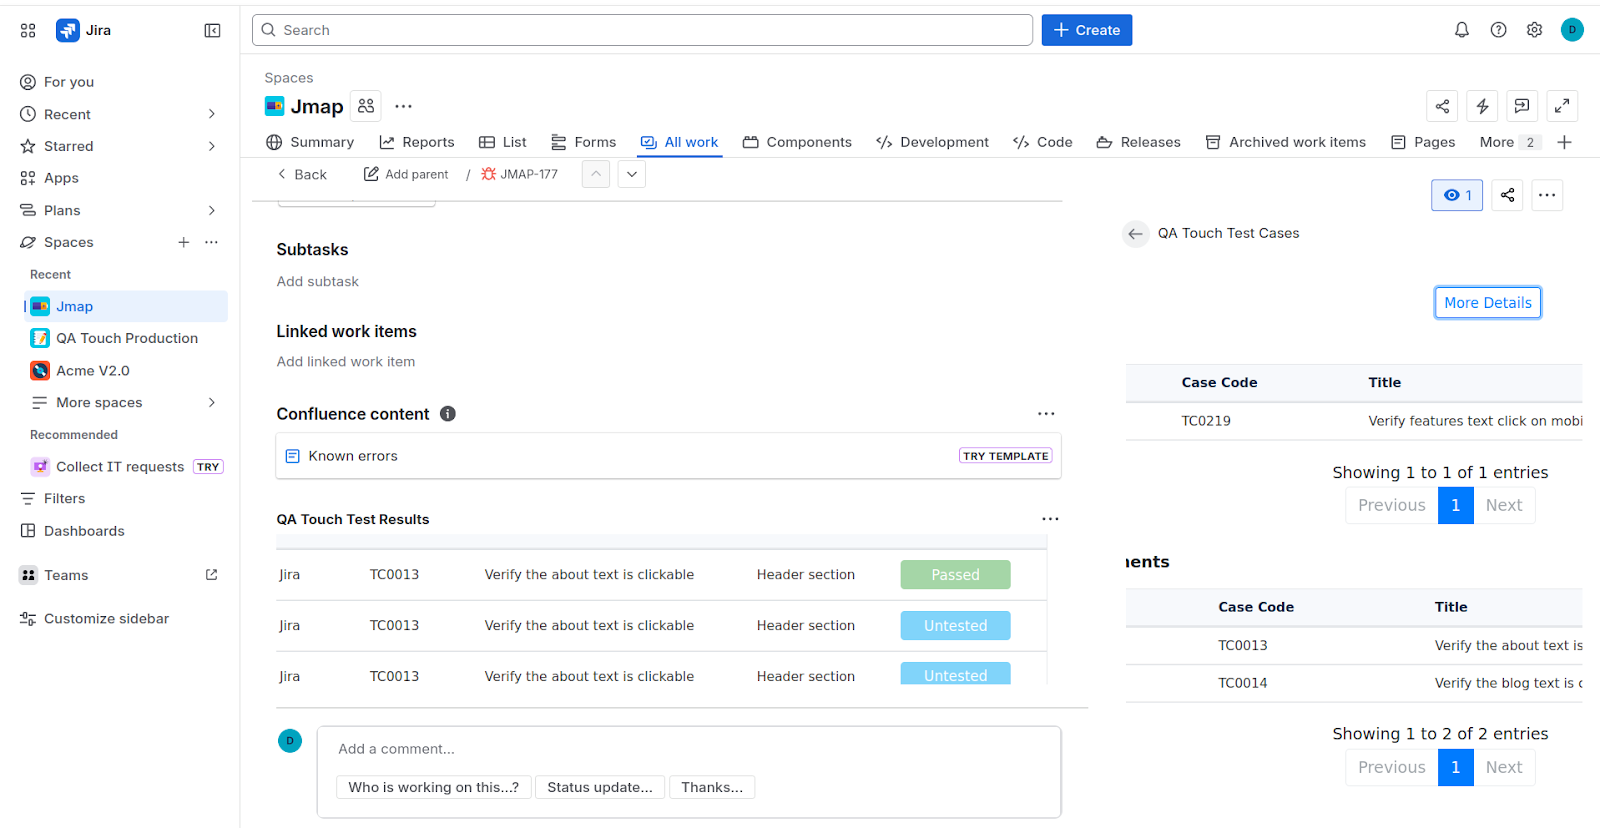Open Dashboards in the sidebar
1600x828 pixels.
84,531
